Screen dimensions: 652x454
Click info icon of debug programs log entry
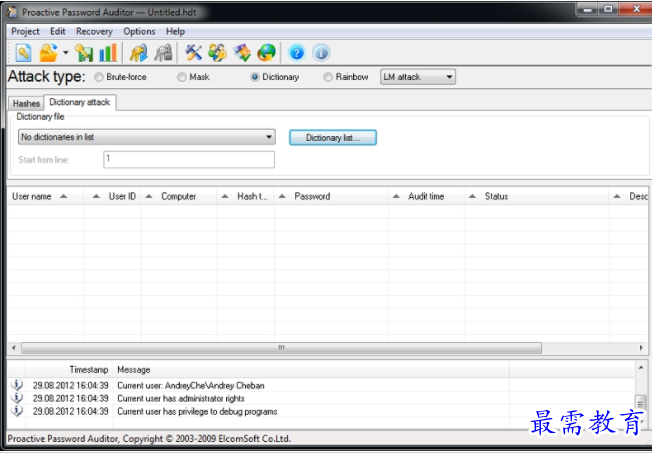(x=17, y=411)
